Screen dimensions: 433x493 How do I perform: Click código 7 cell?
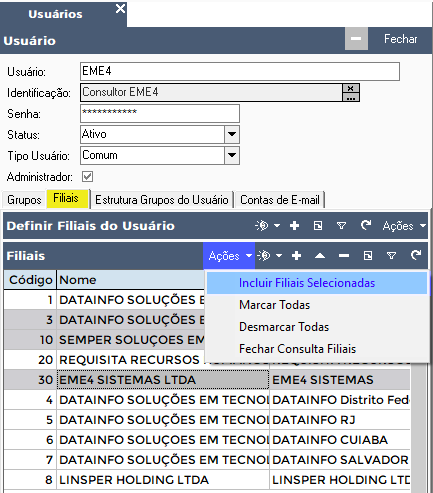30,460
